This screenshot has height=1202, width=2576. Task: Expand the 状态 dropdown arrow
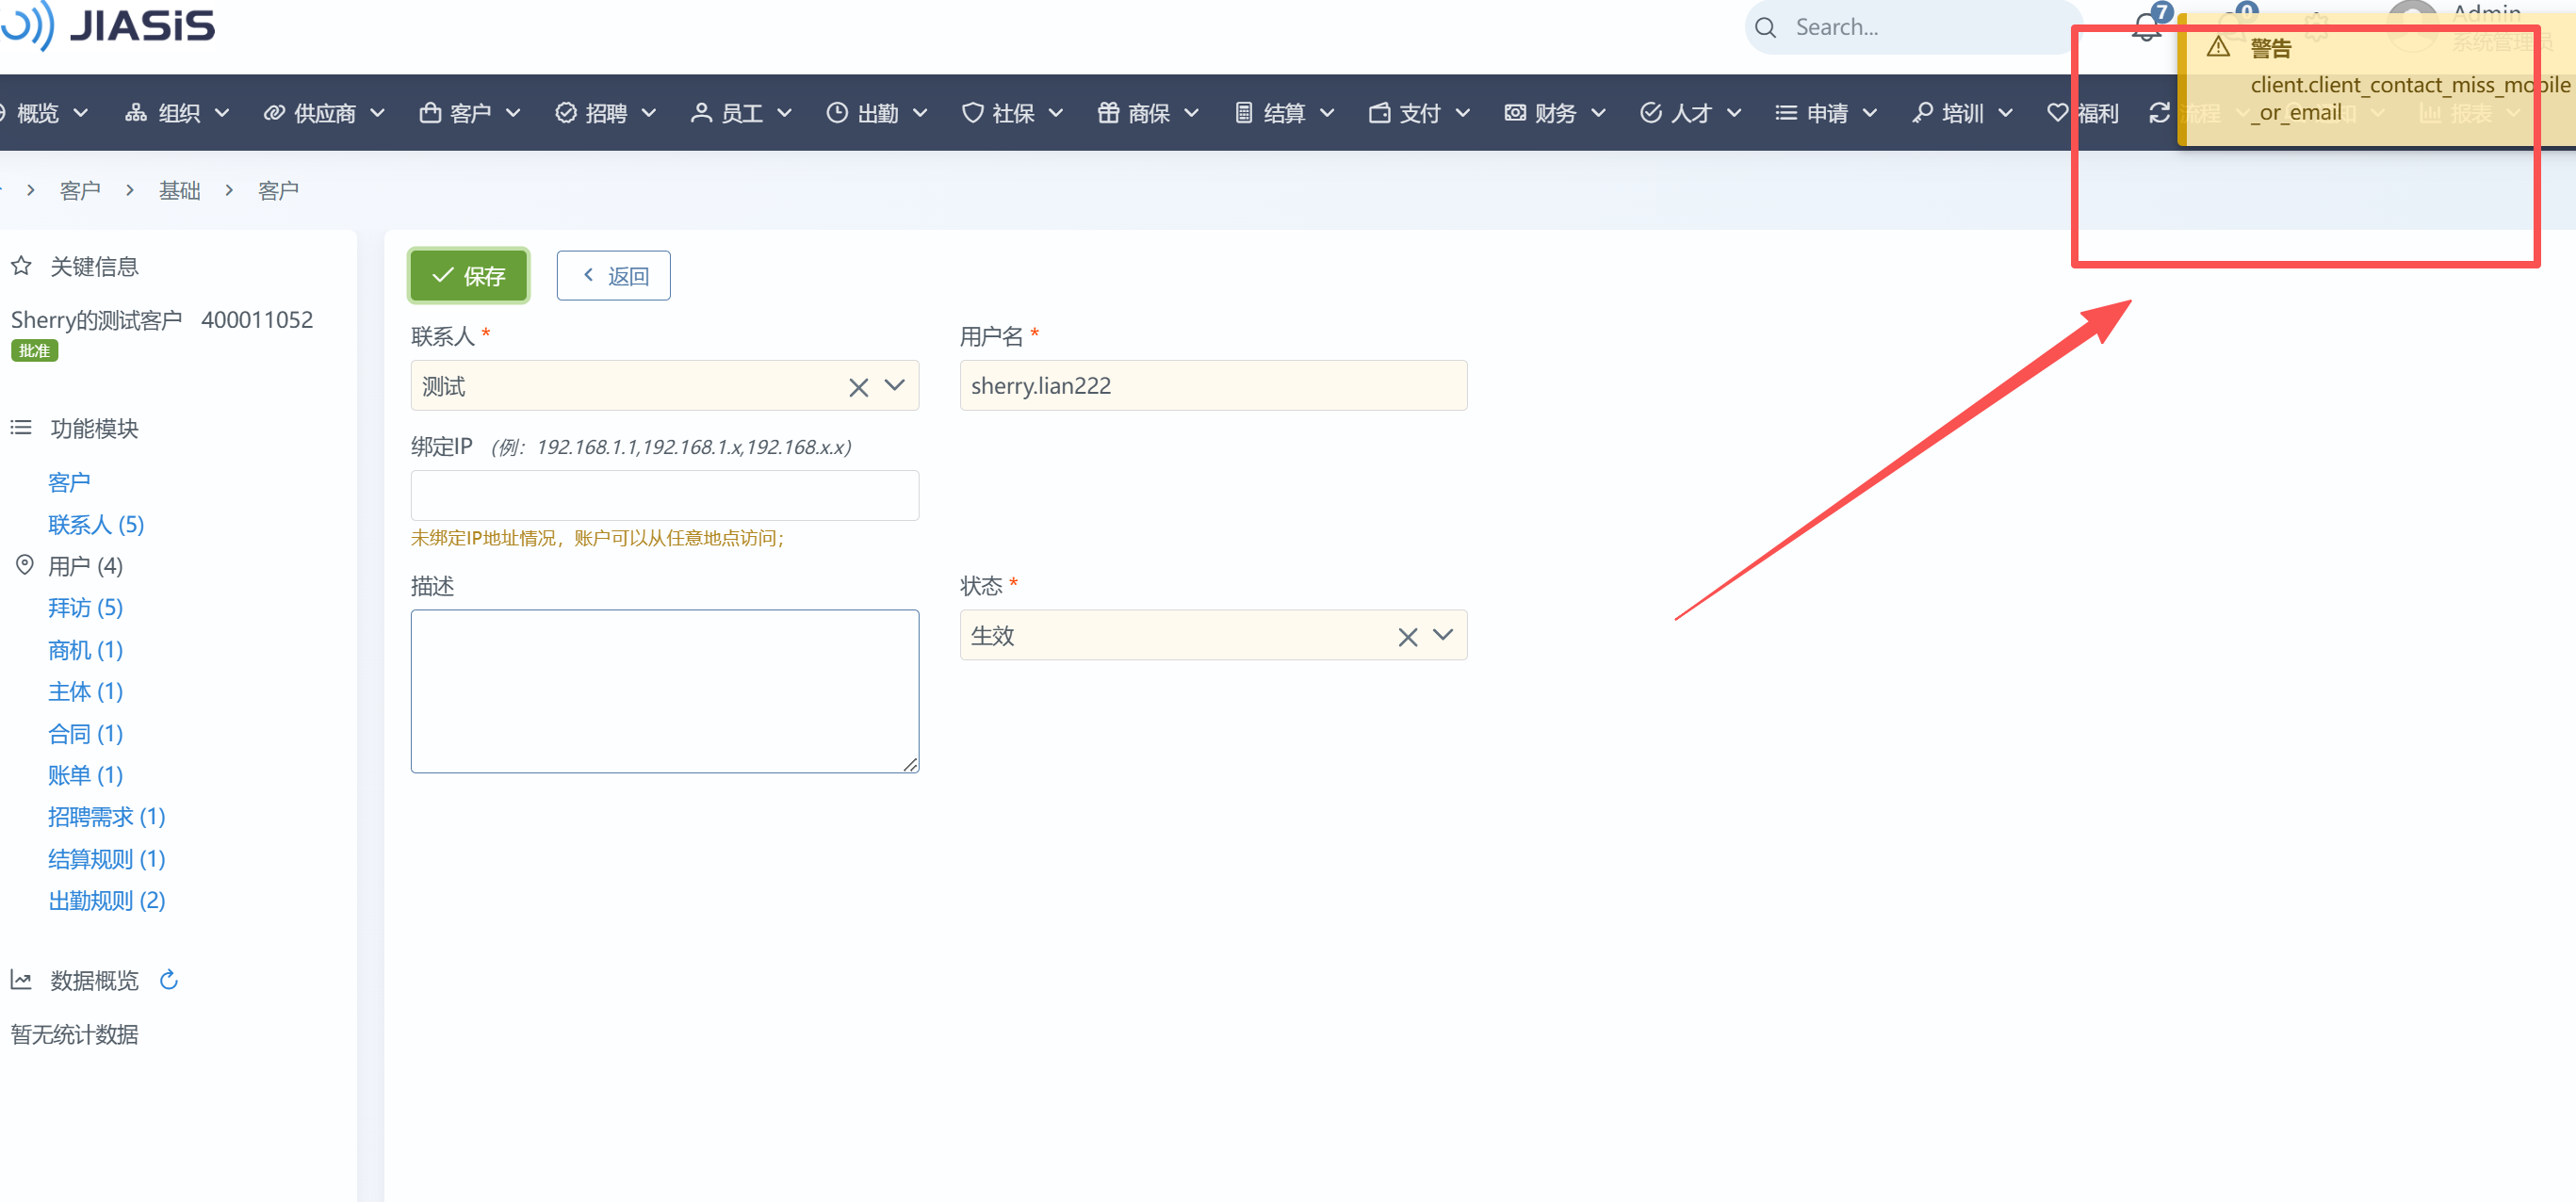1443,635
